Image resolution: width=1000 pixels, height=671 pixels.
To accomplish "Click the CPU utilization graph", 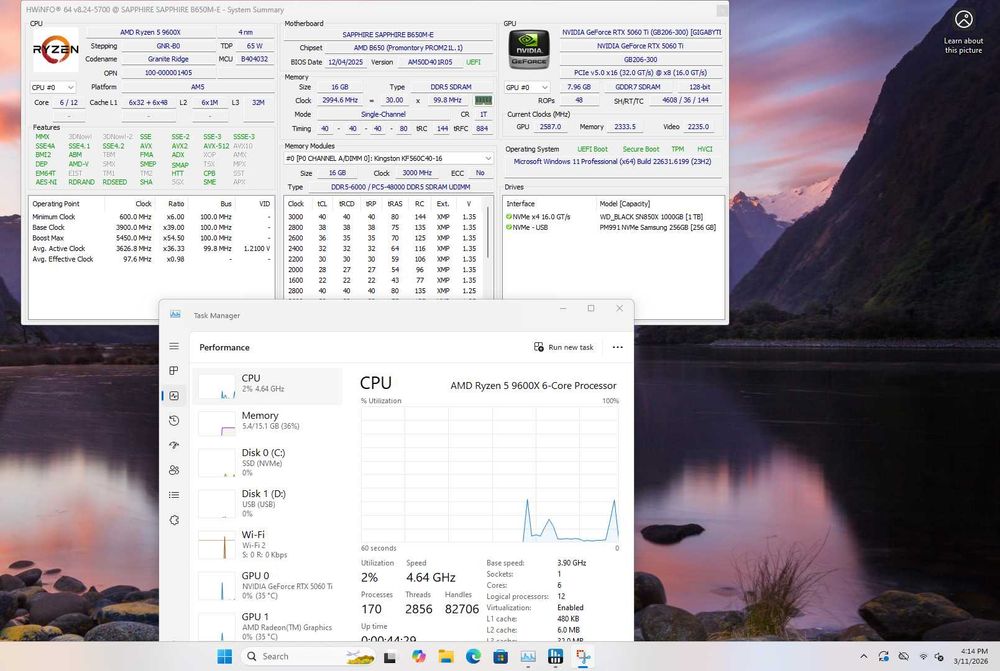I will click(490, 474).
